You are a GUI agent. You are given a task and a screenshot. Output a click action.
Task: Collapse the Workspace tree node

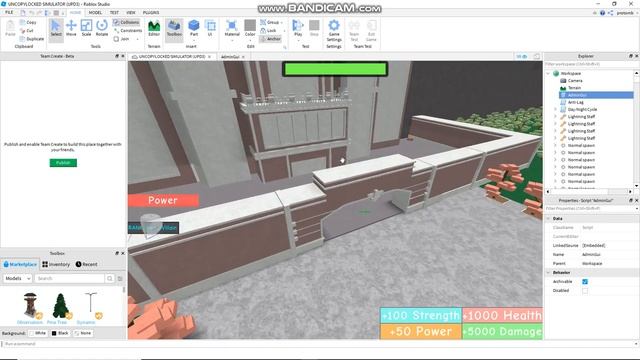click(x=548, y=73)
